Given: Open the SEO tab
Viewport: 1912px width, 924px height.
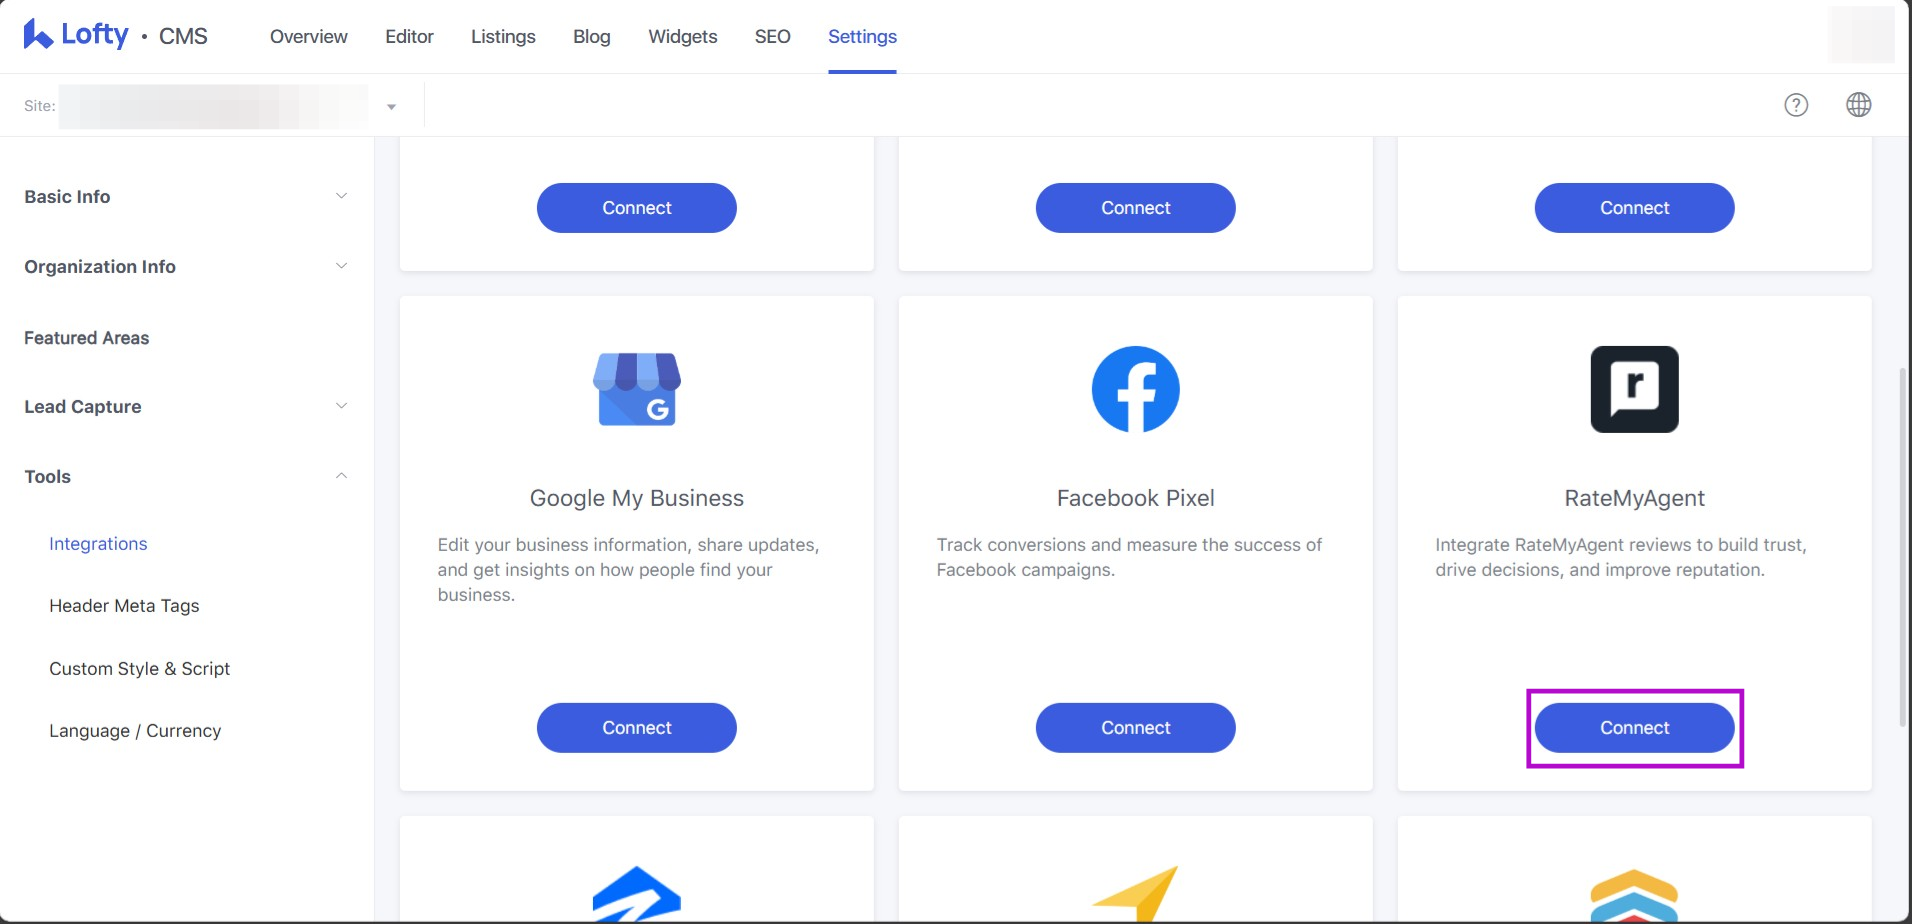Looking at the screenshot, I should pos(772,37).
